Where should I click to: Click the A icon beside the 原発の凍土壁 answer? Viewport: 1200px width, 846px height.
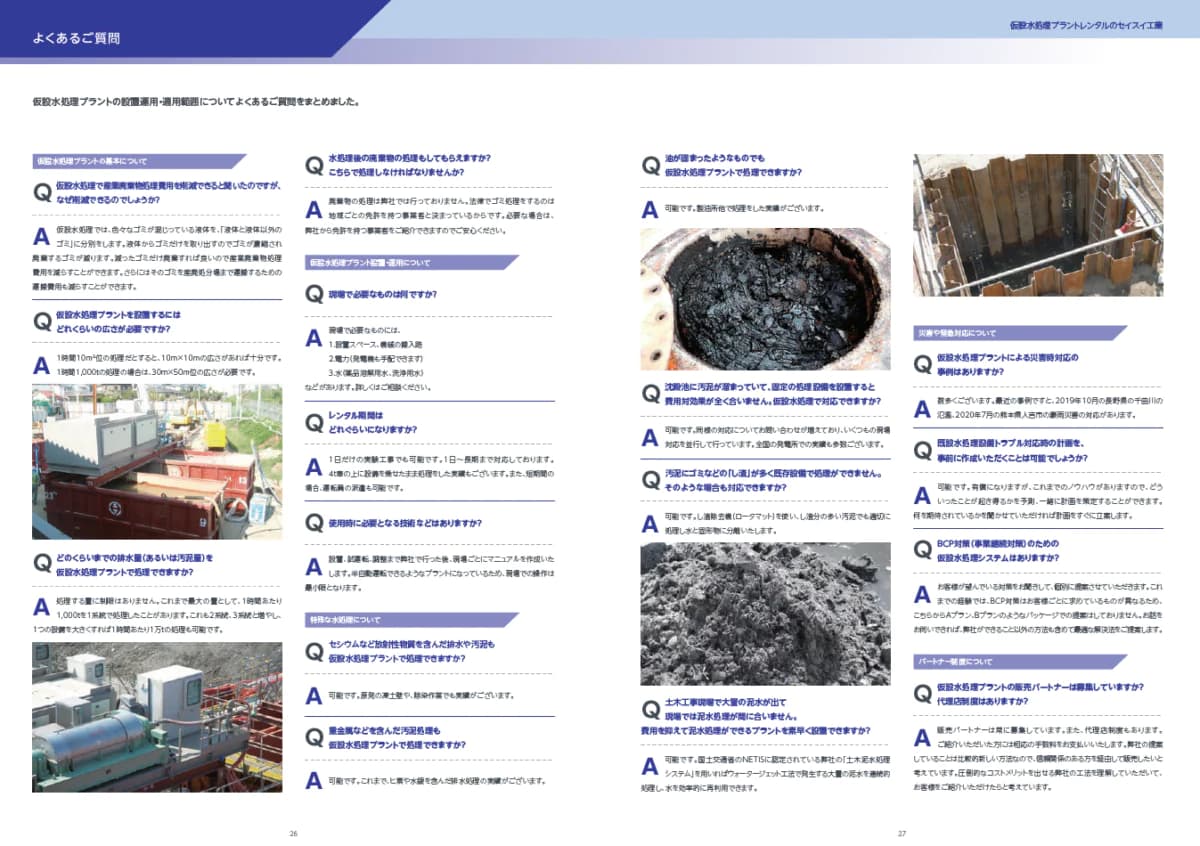tap(314, 696)
